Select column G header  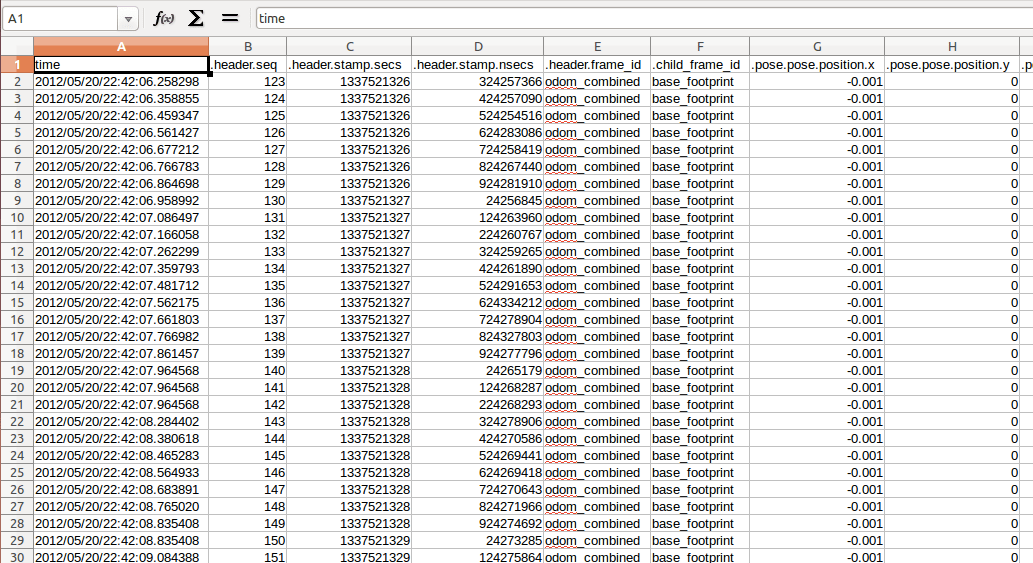(x=817, y=47)
